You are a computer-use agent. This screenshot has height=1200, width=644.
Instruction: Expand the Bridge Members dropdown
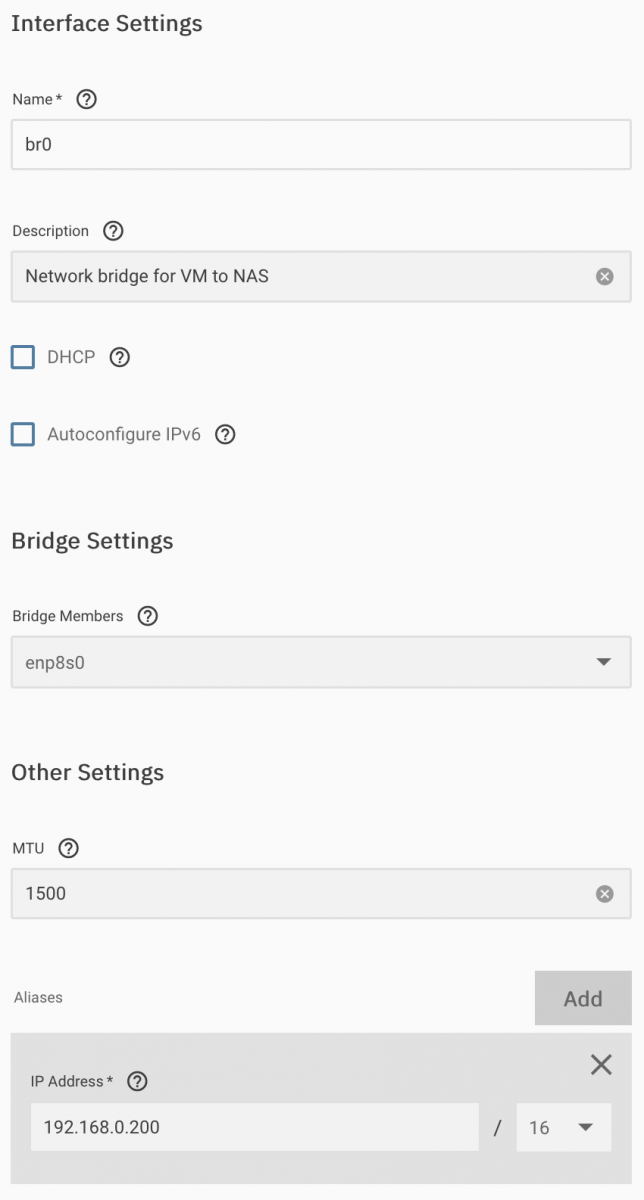click(603, 662)
